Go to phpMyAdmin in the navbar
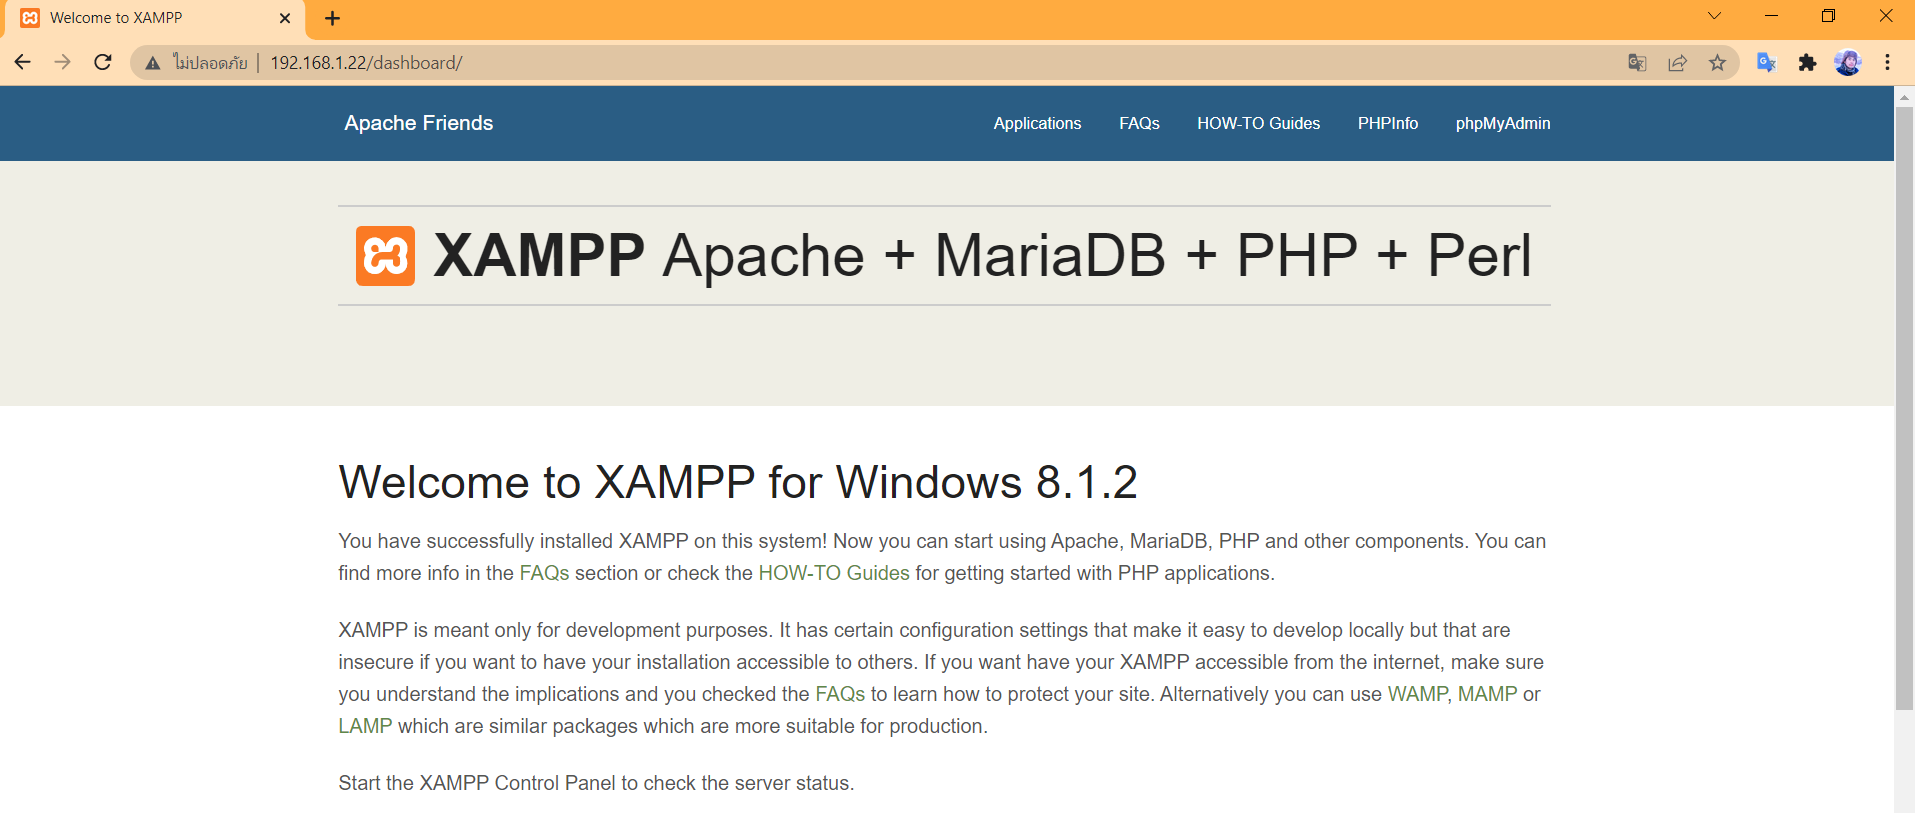 tap(1502, 123)
